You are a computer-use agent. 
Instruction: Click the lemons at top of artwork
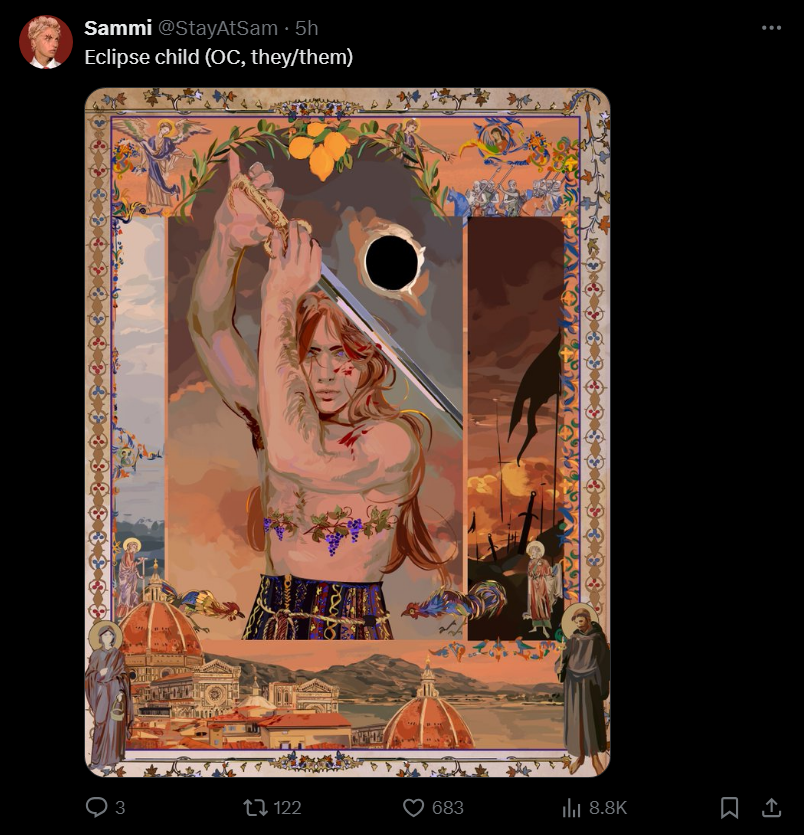pos(321,150)
